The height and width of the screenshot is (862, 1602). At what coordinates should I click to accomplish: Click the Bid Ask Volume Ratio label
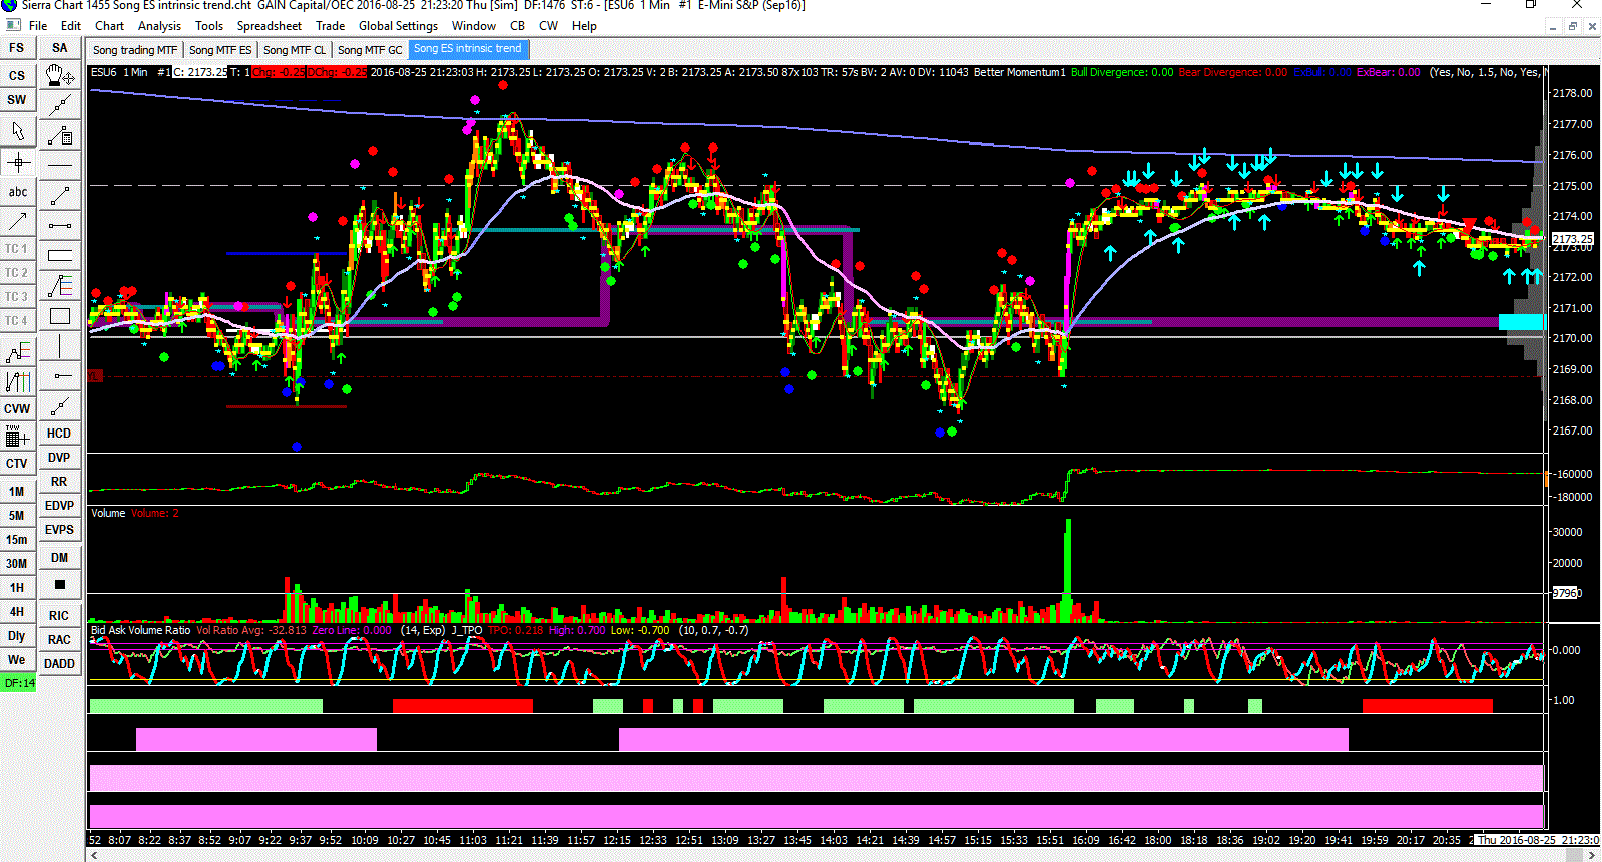(x=140, y=630)
